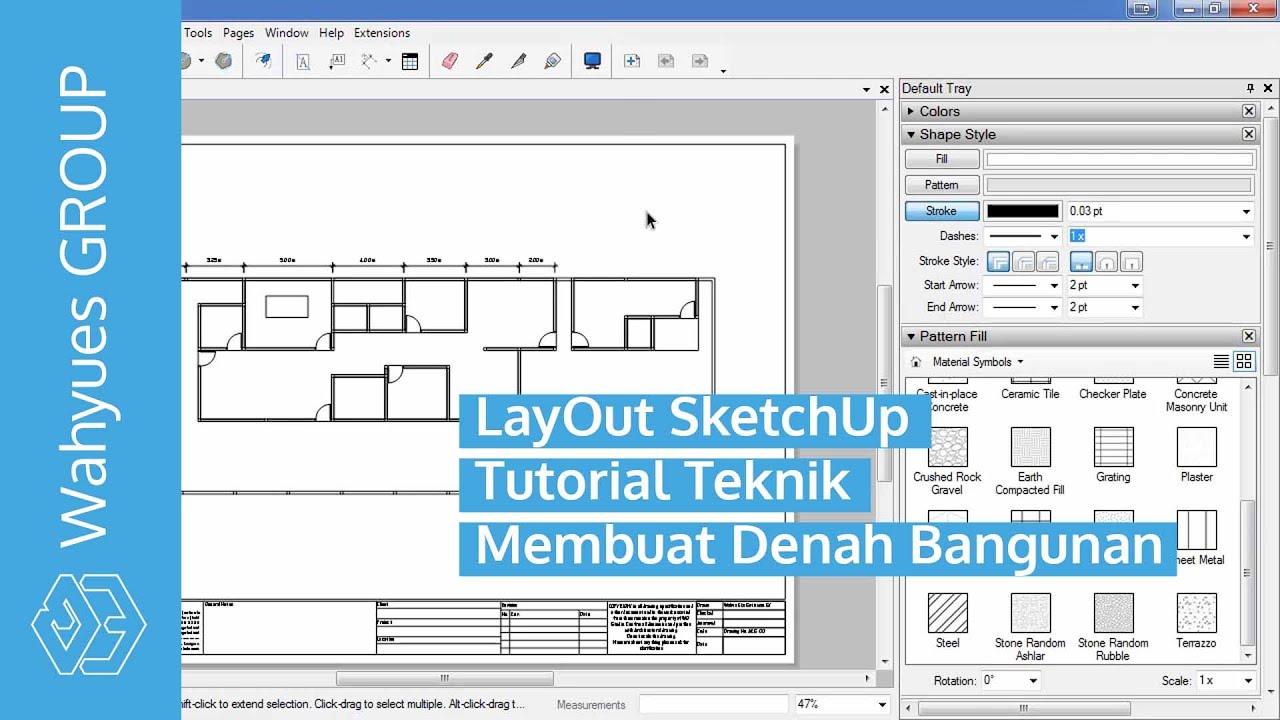Choose square end cap style

click(1130, 262)
